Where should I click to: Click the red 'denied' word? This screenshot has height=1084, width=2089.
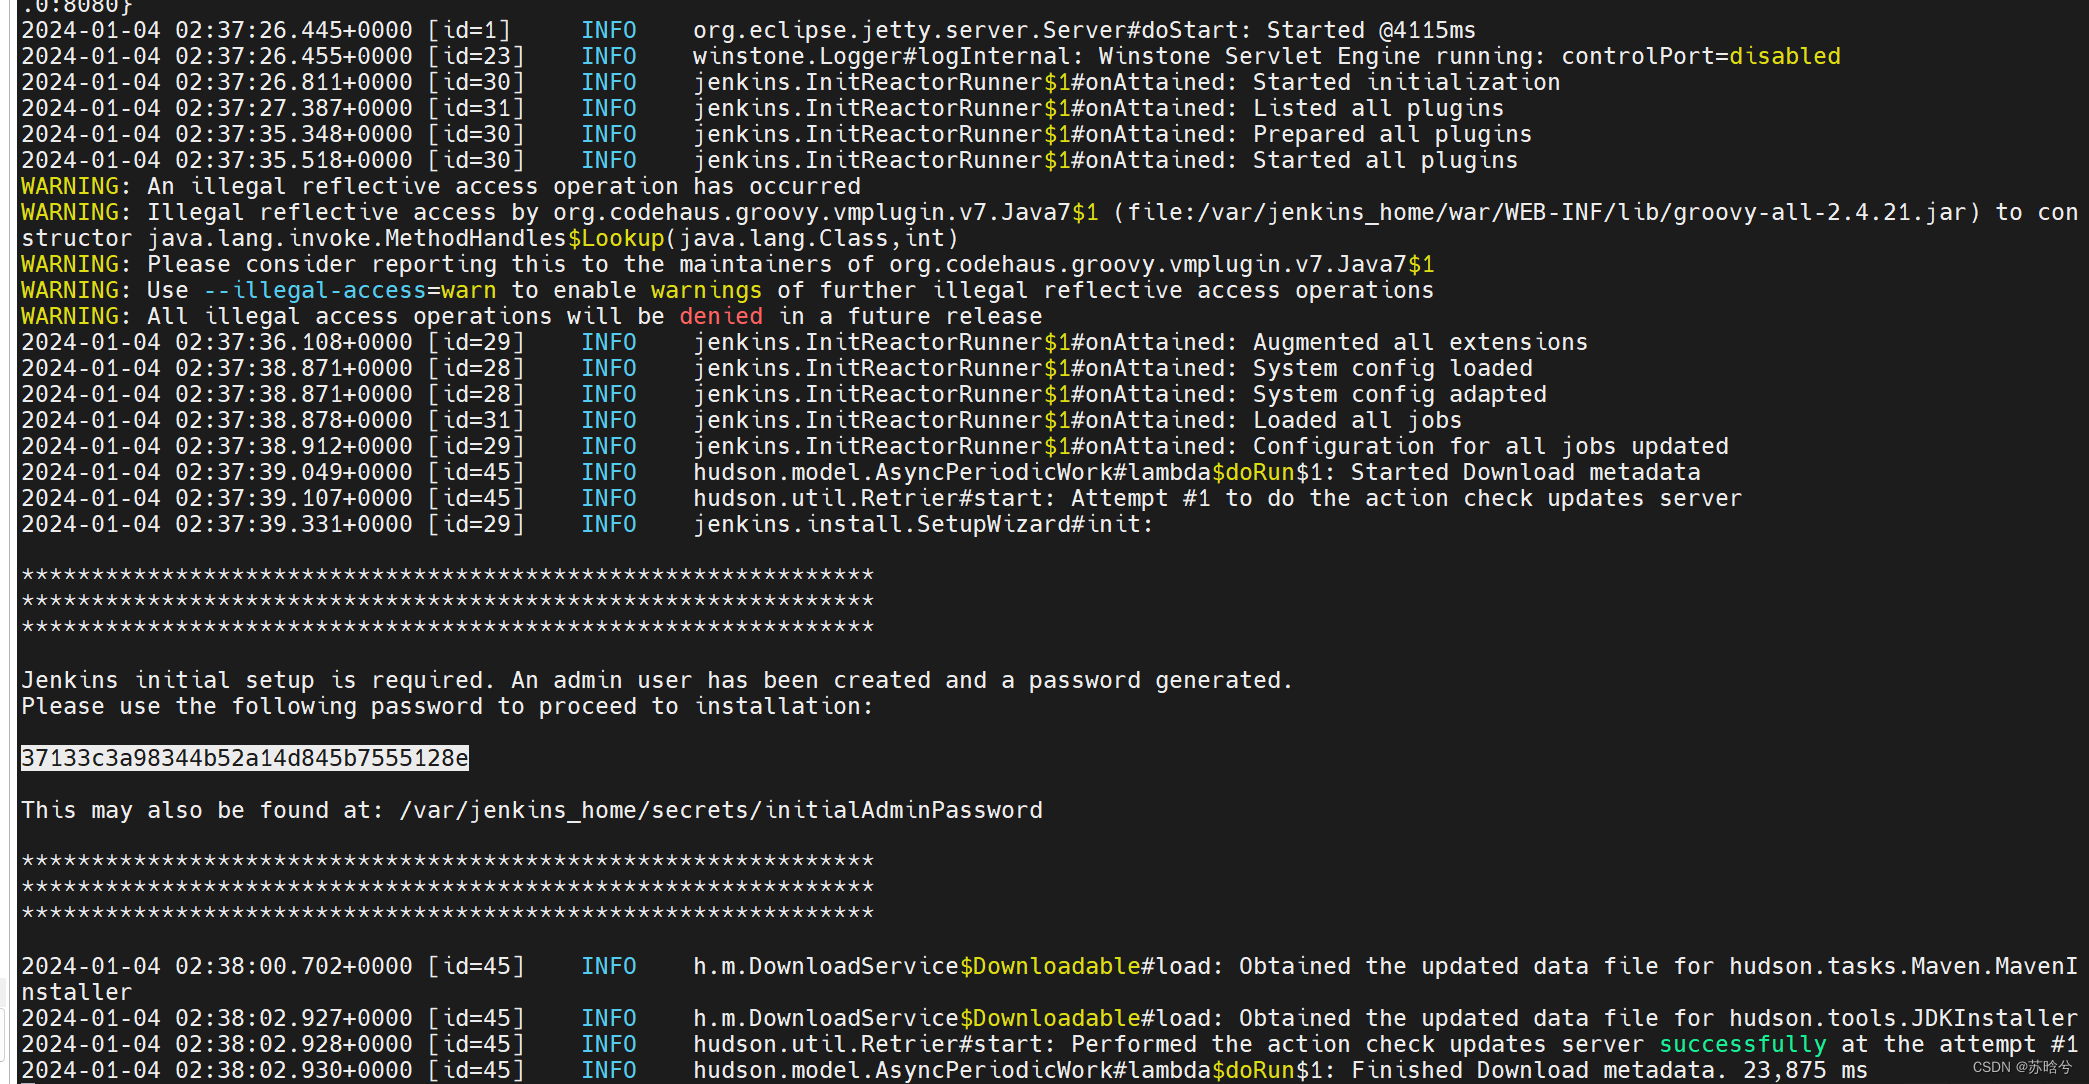(720, 316)
